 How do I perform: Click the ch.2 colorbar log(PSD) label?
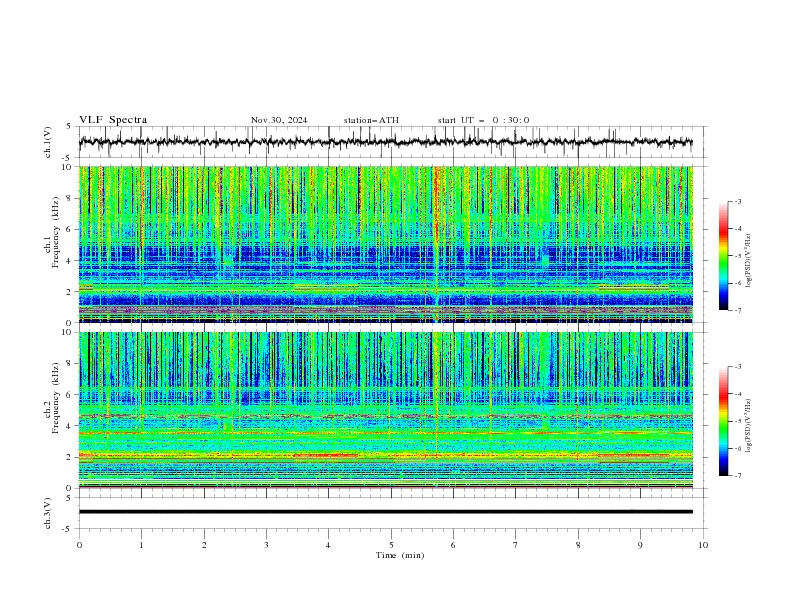coord(748,425)
